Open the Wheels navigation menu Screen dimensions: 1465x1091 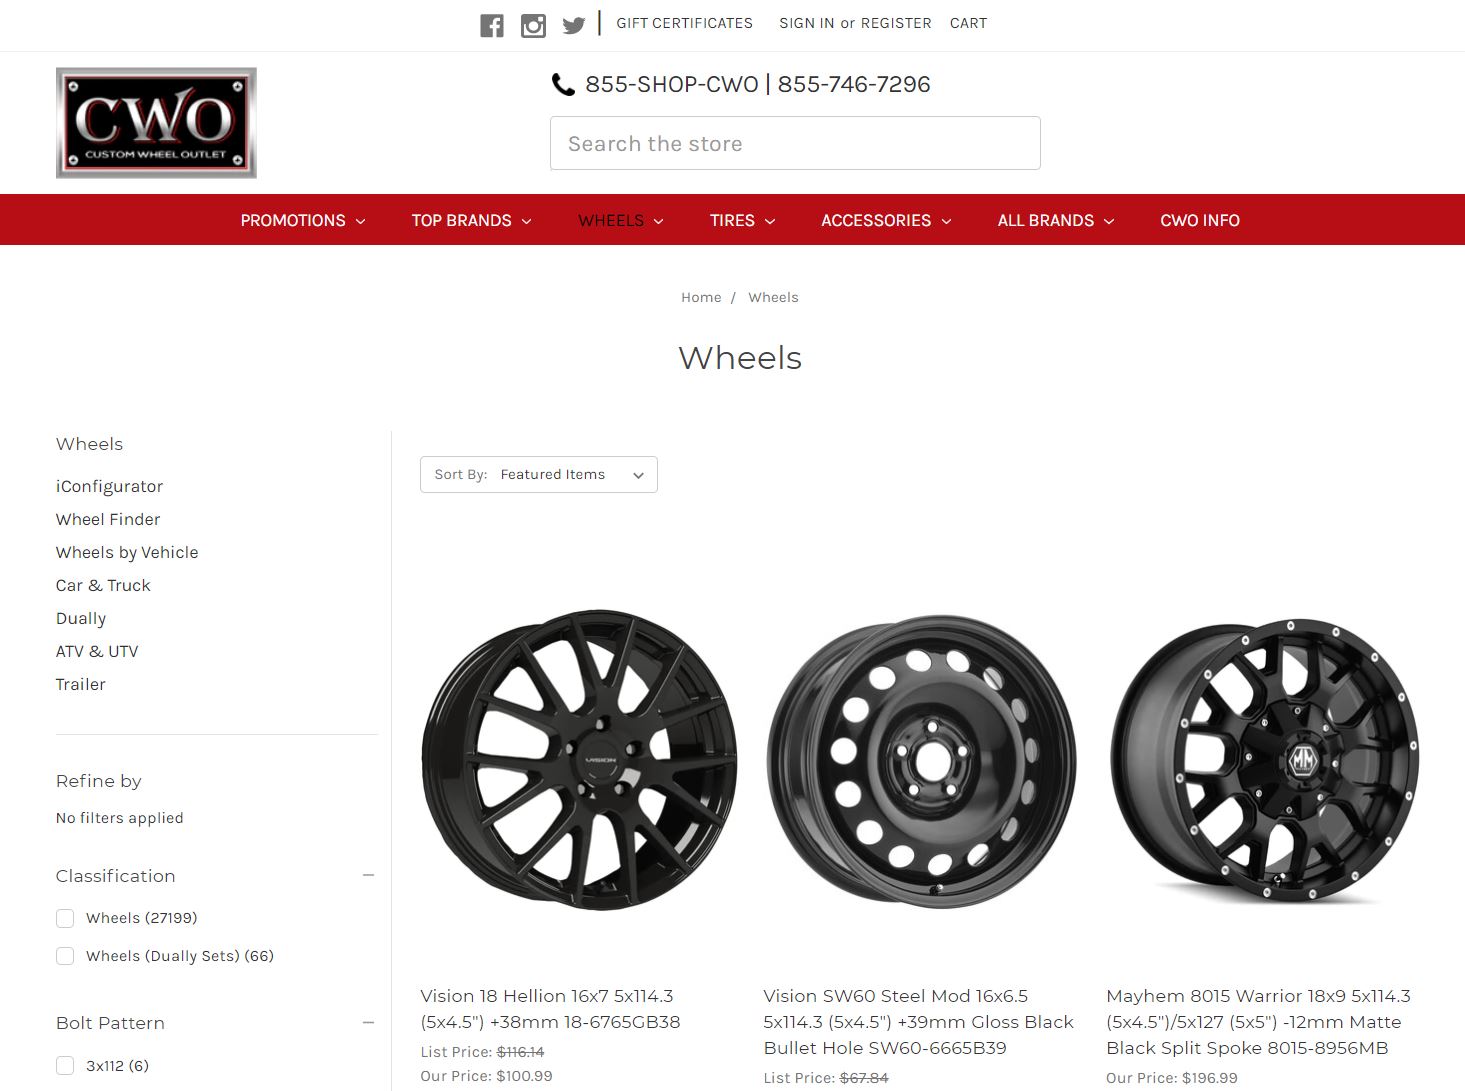coord(621,220)
